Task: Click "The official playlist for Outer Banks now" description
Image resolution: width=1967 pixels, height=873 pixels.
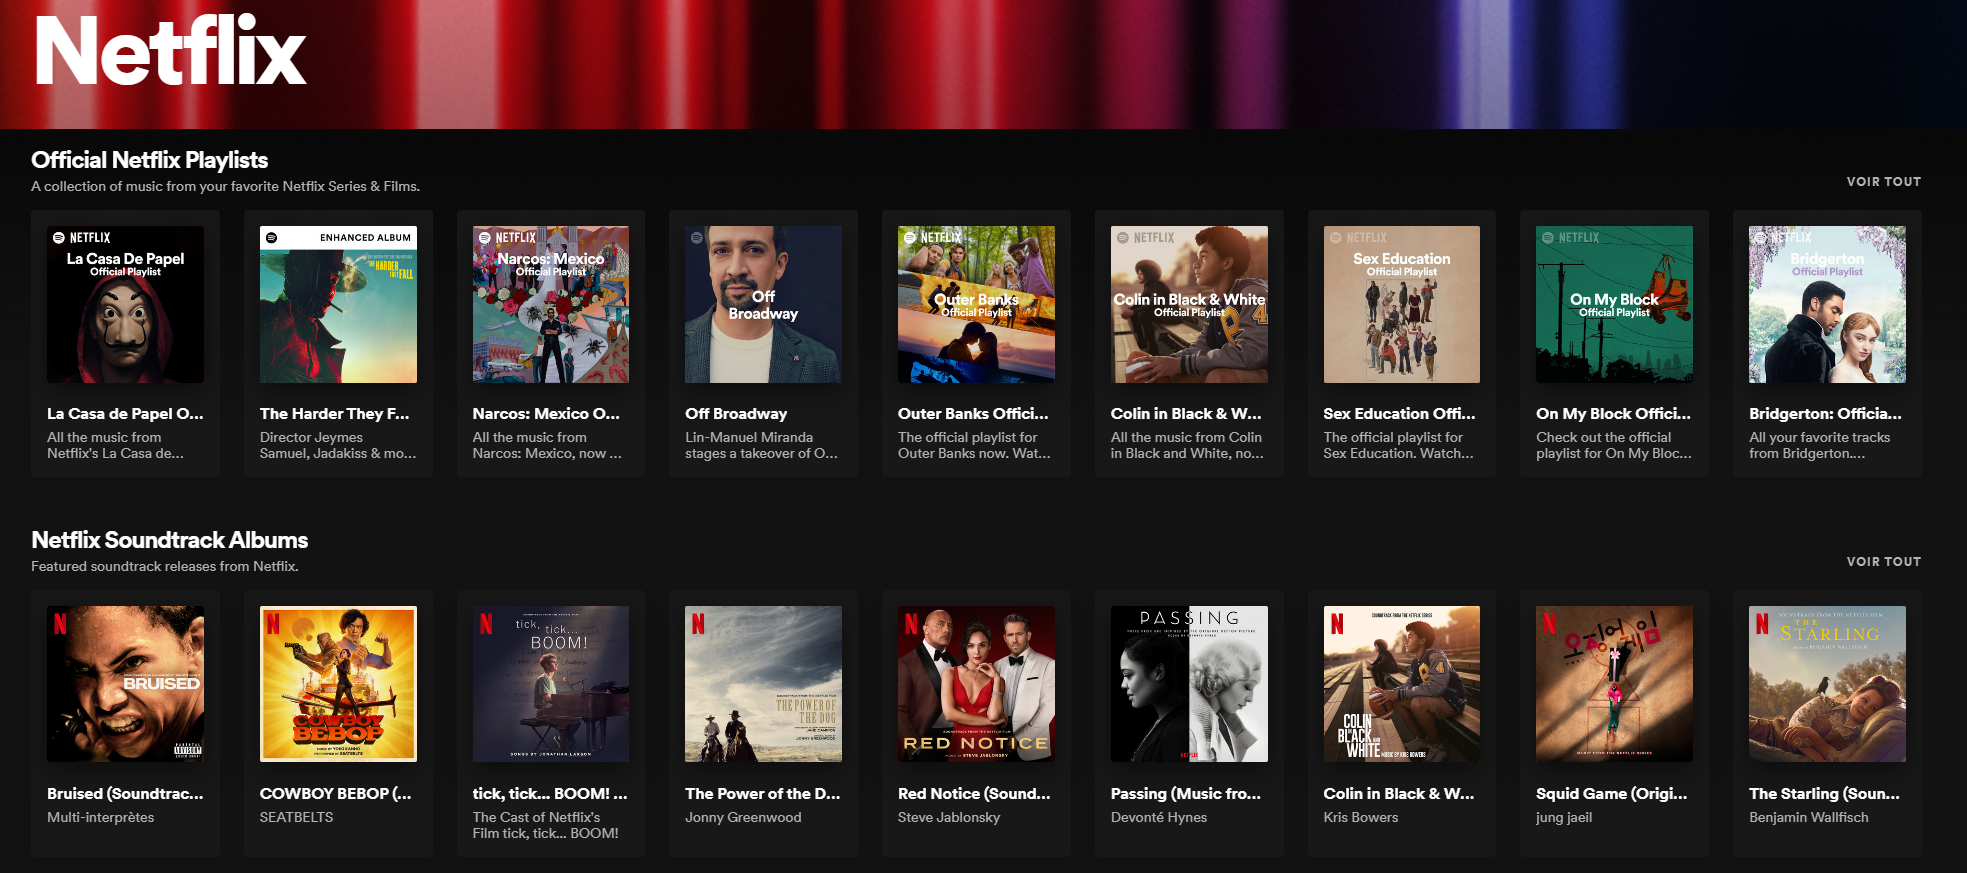Action: pos(974,446)
